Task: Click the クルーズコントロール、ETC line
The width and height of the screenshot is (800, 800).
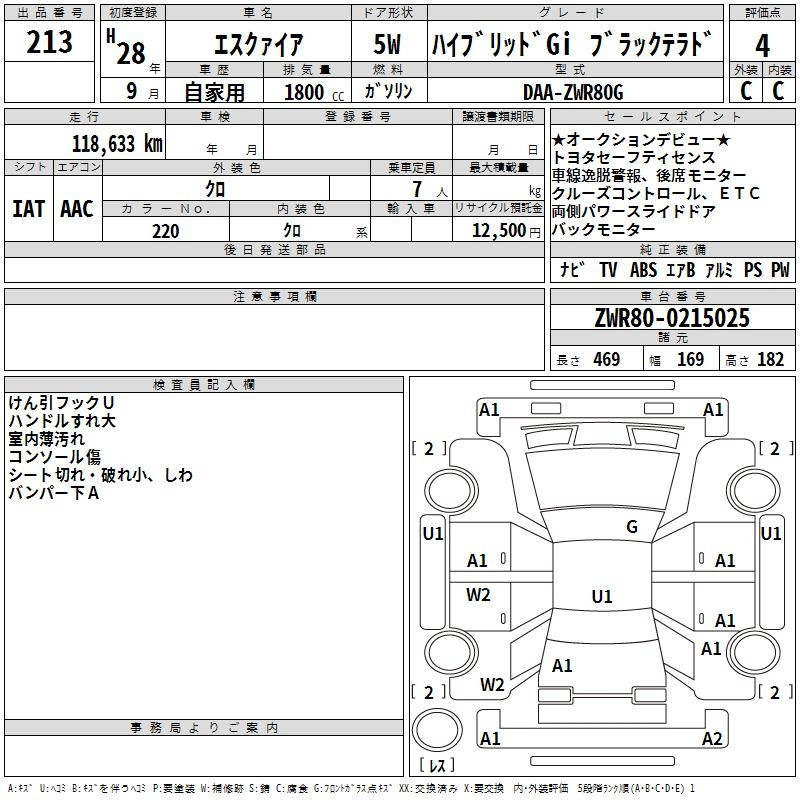Action: pos(656,193)
